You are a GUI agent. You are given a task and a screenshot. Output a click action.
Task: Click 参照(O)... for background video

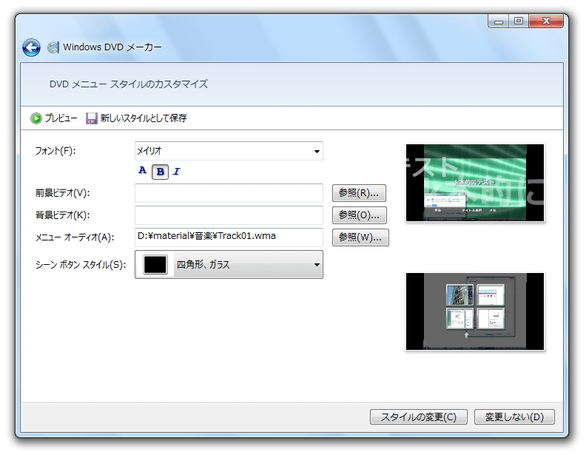coord(359,215)
